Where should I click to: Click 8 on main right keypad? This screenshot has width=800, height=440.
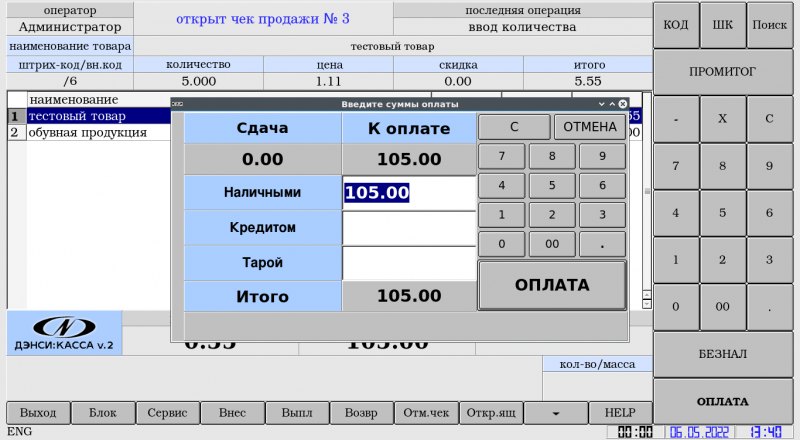(722, 166)
